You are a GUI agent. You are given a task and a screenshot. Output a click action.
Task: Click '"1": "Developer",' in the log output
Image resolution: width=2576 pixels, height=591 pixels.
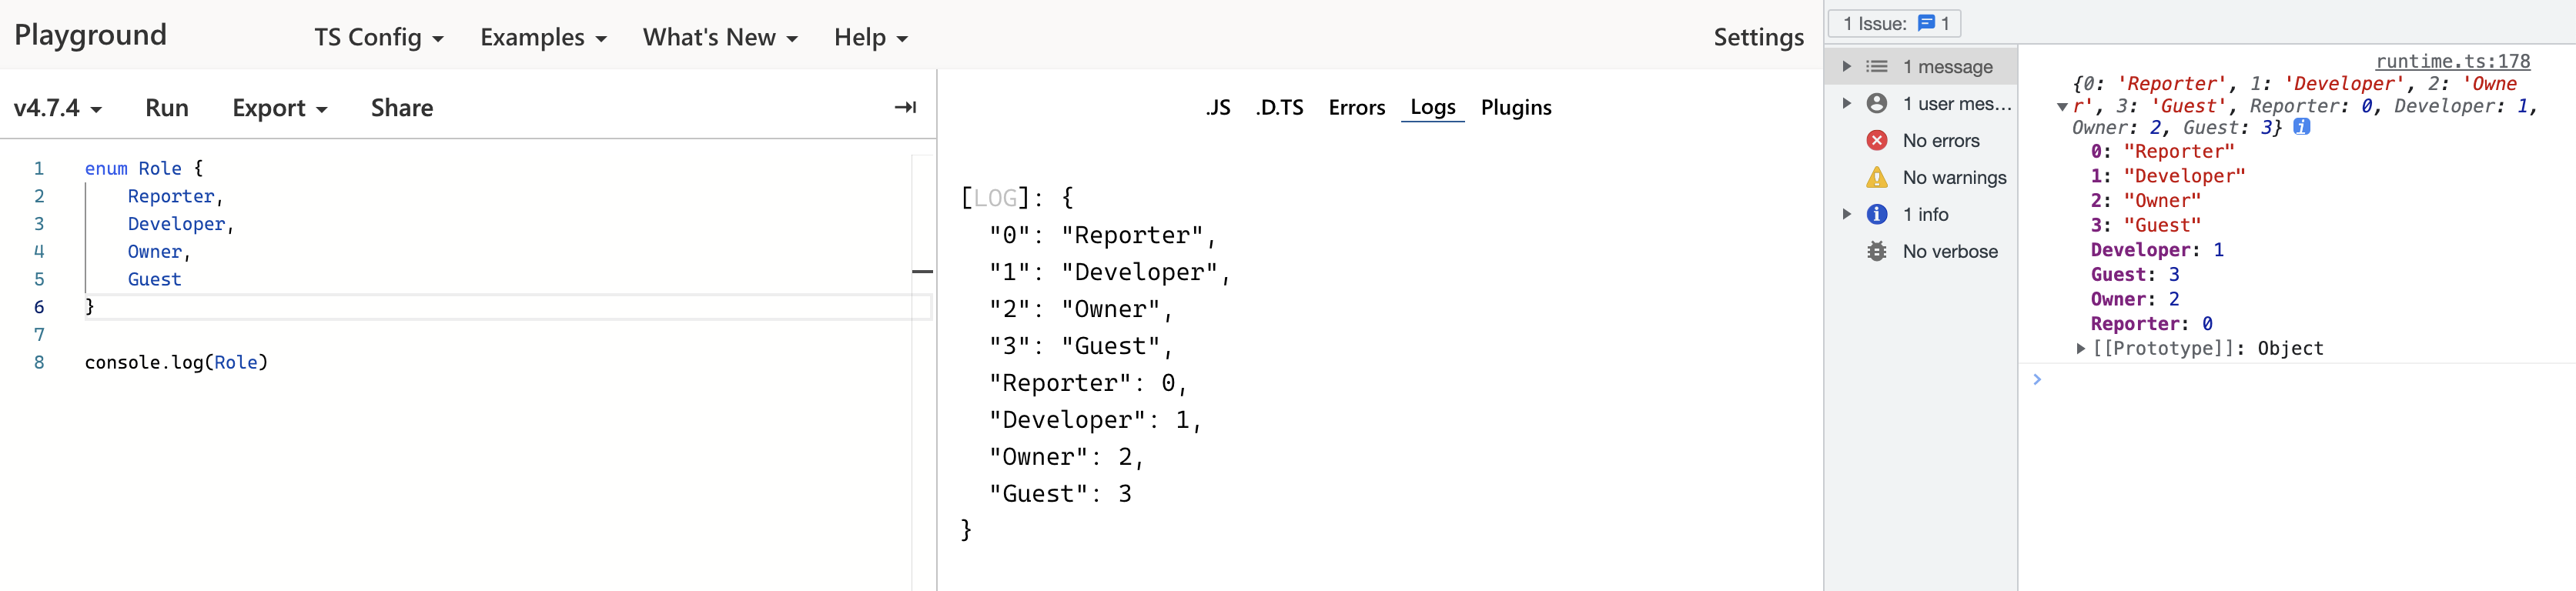[1109, 273]
